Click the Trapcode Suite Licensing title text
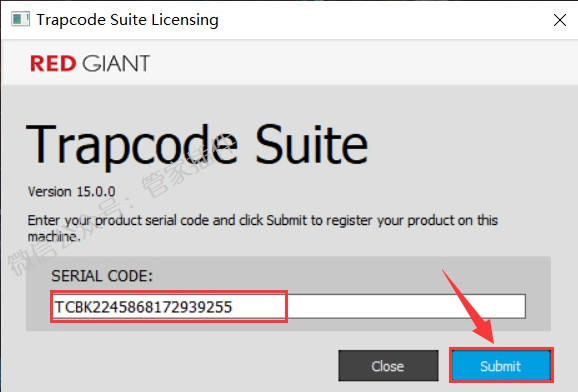 point(128,20)
